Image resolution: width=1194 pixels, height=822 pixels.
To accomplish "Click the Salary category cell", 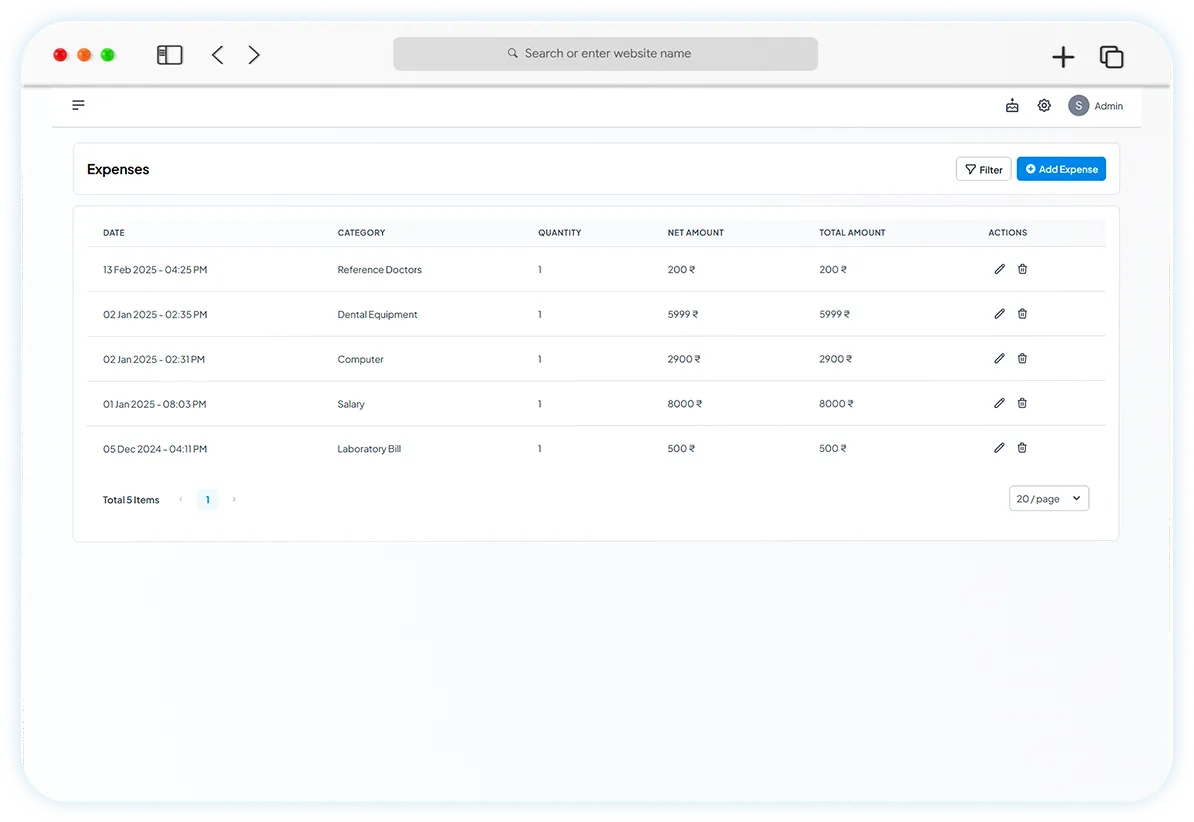I will [351, 405].
